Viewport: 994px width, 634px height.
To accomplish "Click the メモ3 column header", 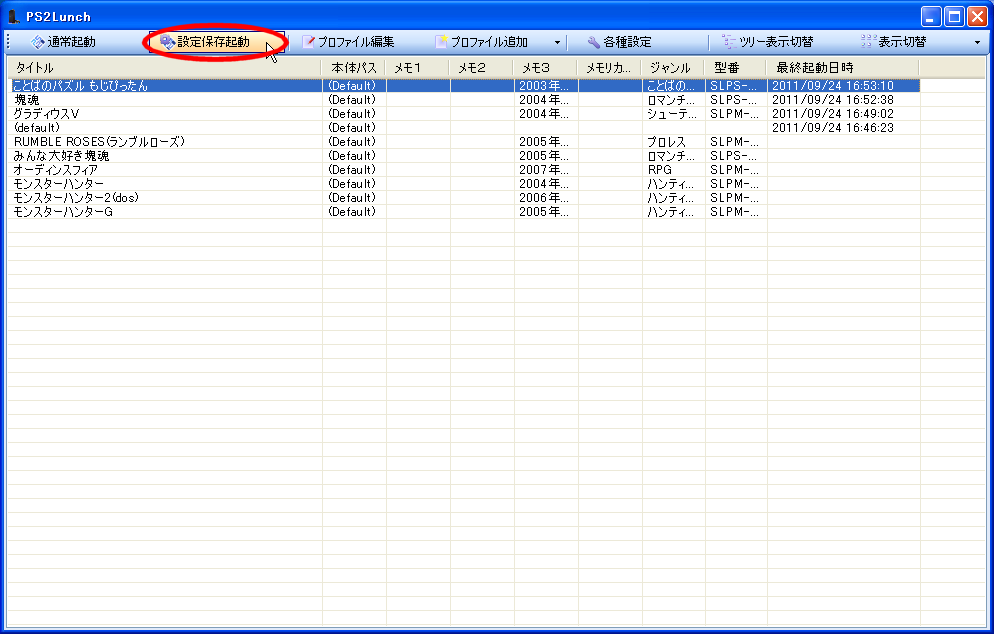I will [545, 68].
